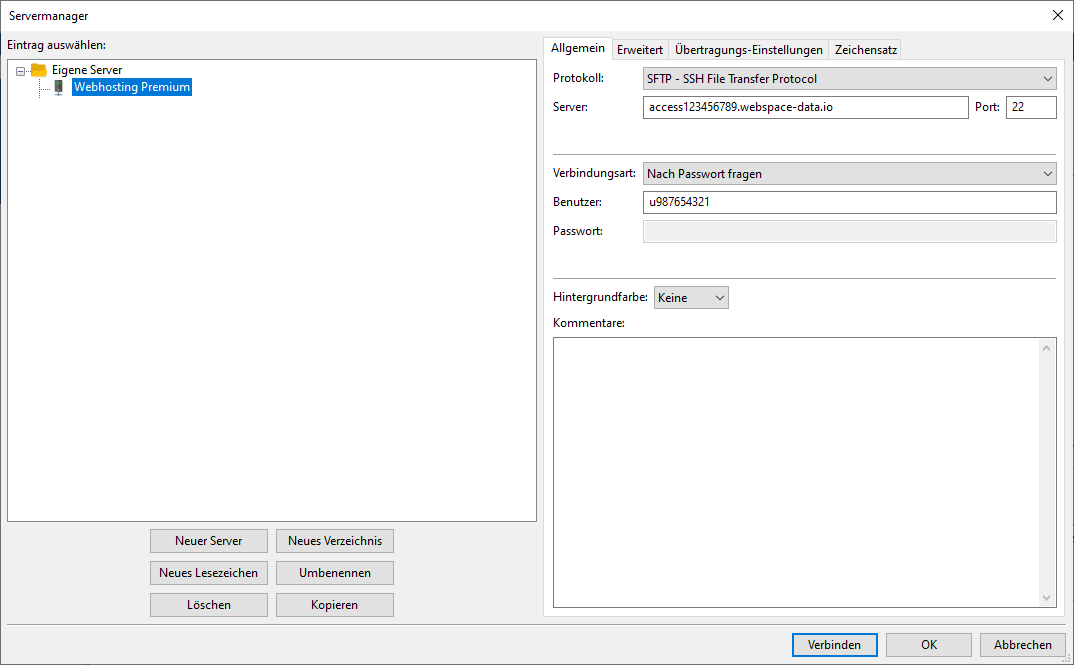Open the Erweitert tab
Screen dimensions: 1074x665
pyautogui.click(x=640, y=50)
